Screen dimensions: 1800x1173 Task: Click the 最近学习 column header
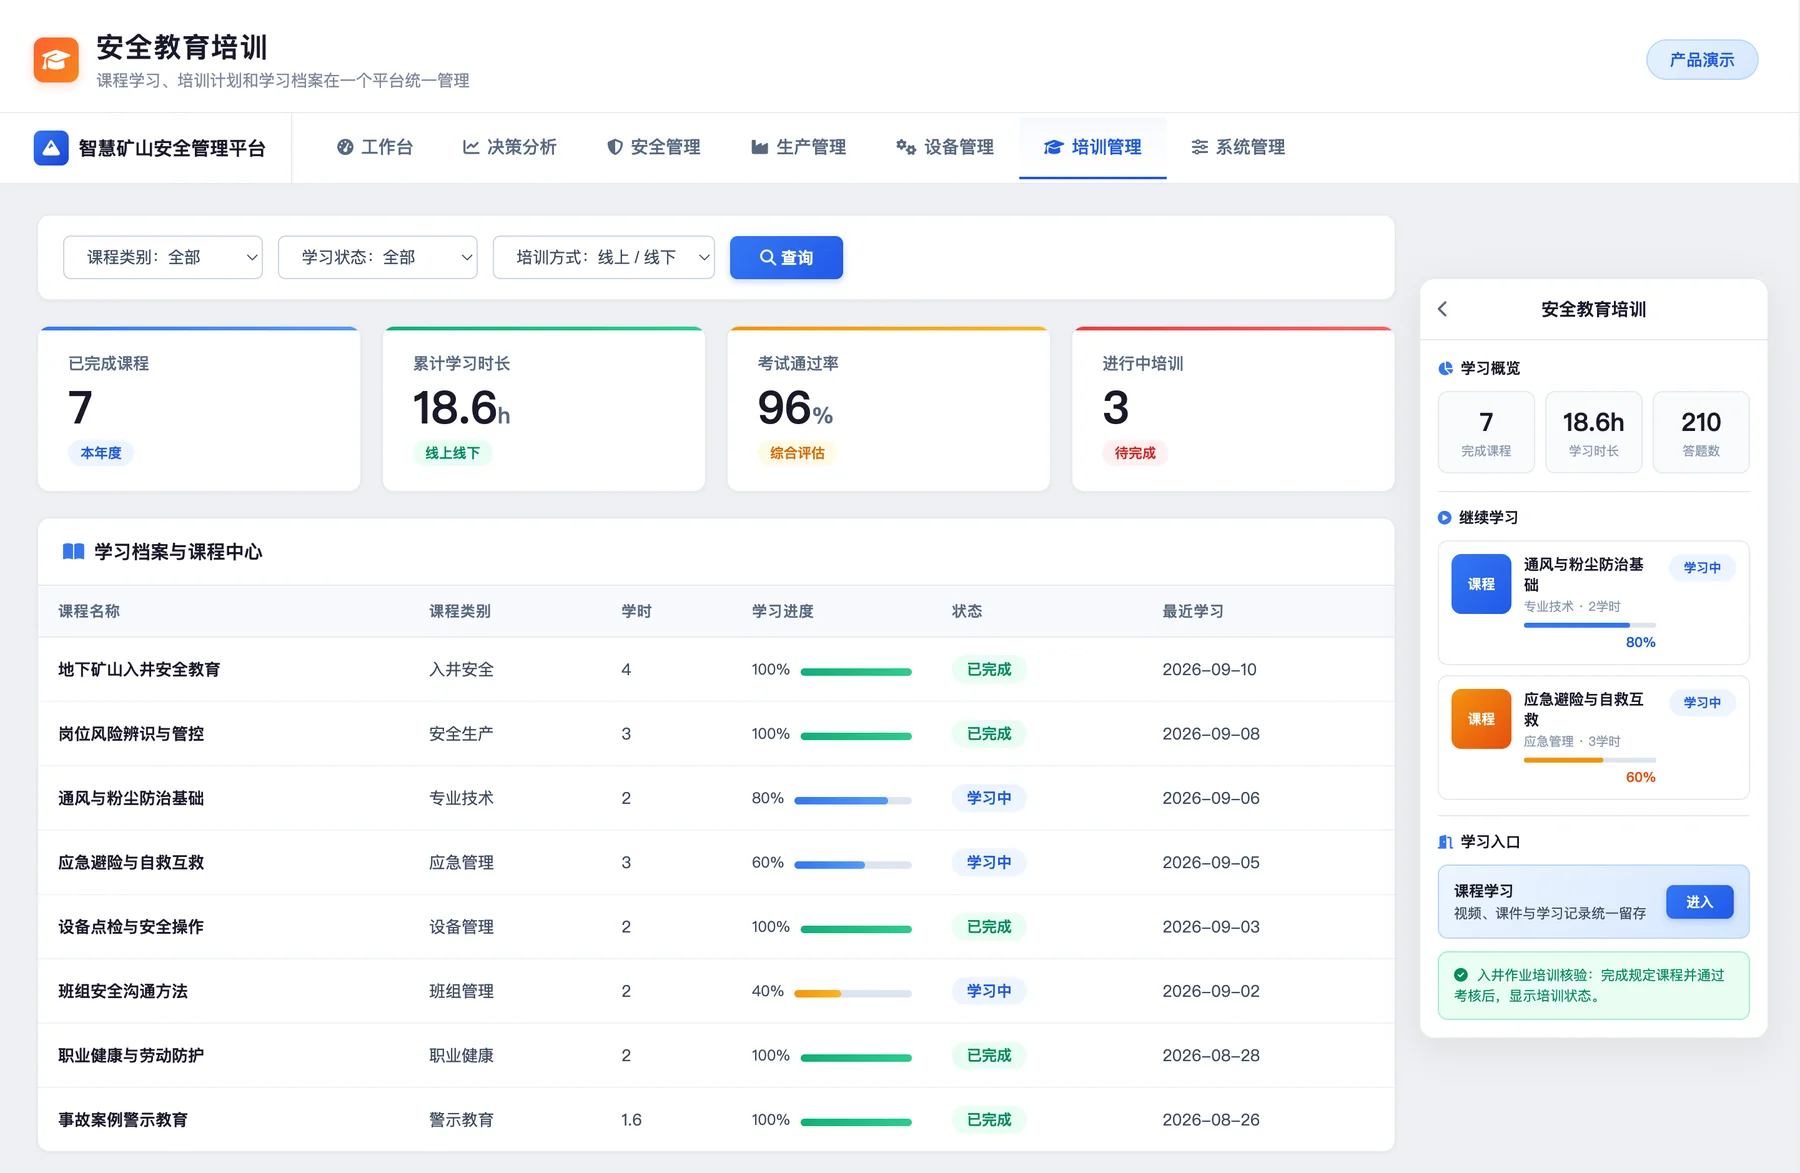[x=1193, y=611]
